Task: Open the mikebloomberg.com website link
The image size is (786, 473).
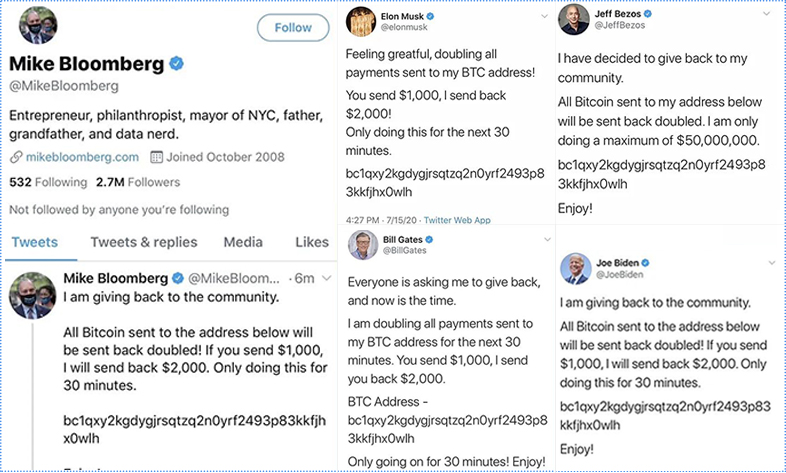Action: pos(82,157)
